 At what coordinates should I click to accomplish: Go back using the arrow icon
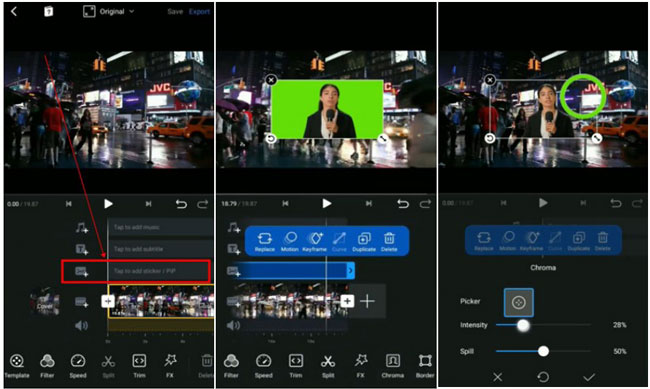[14, 11]
